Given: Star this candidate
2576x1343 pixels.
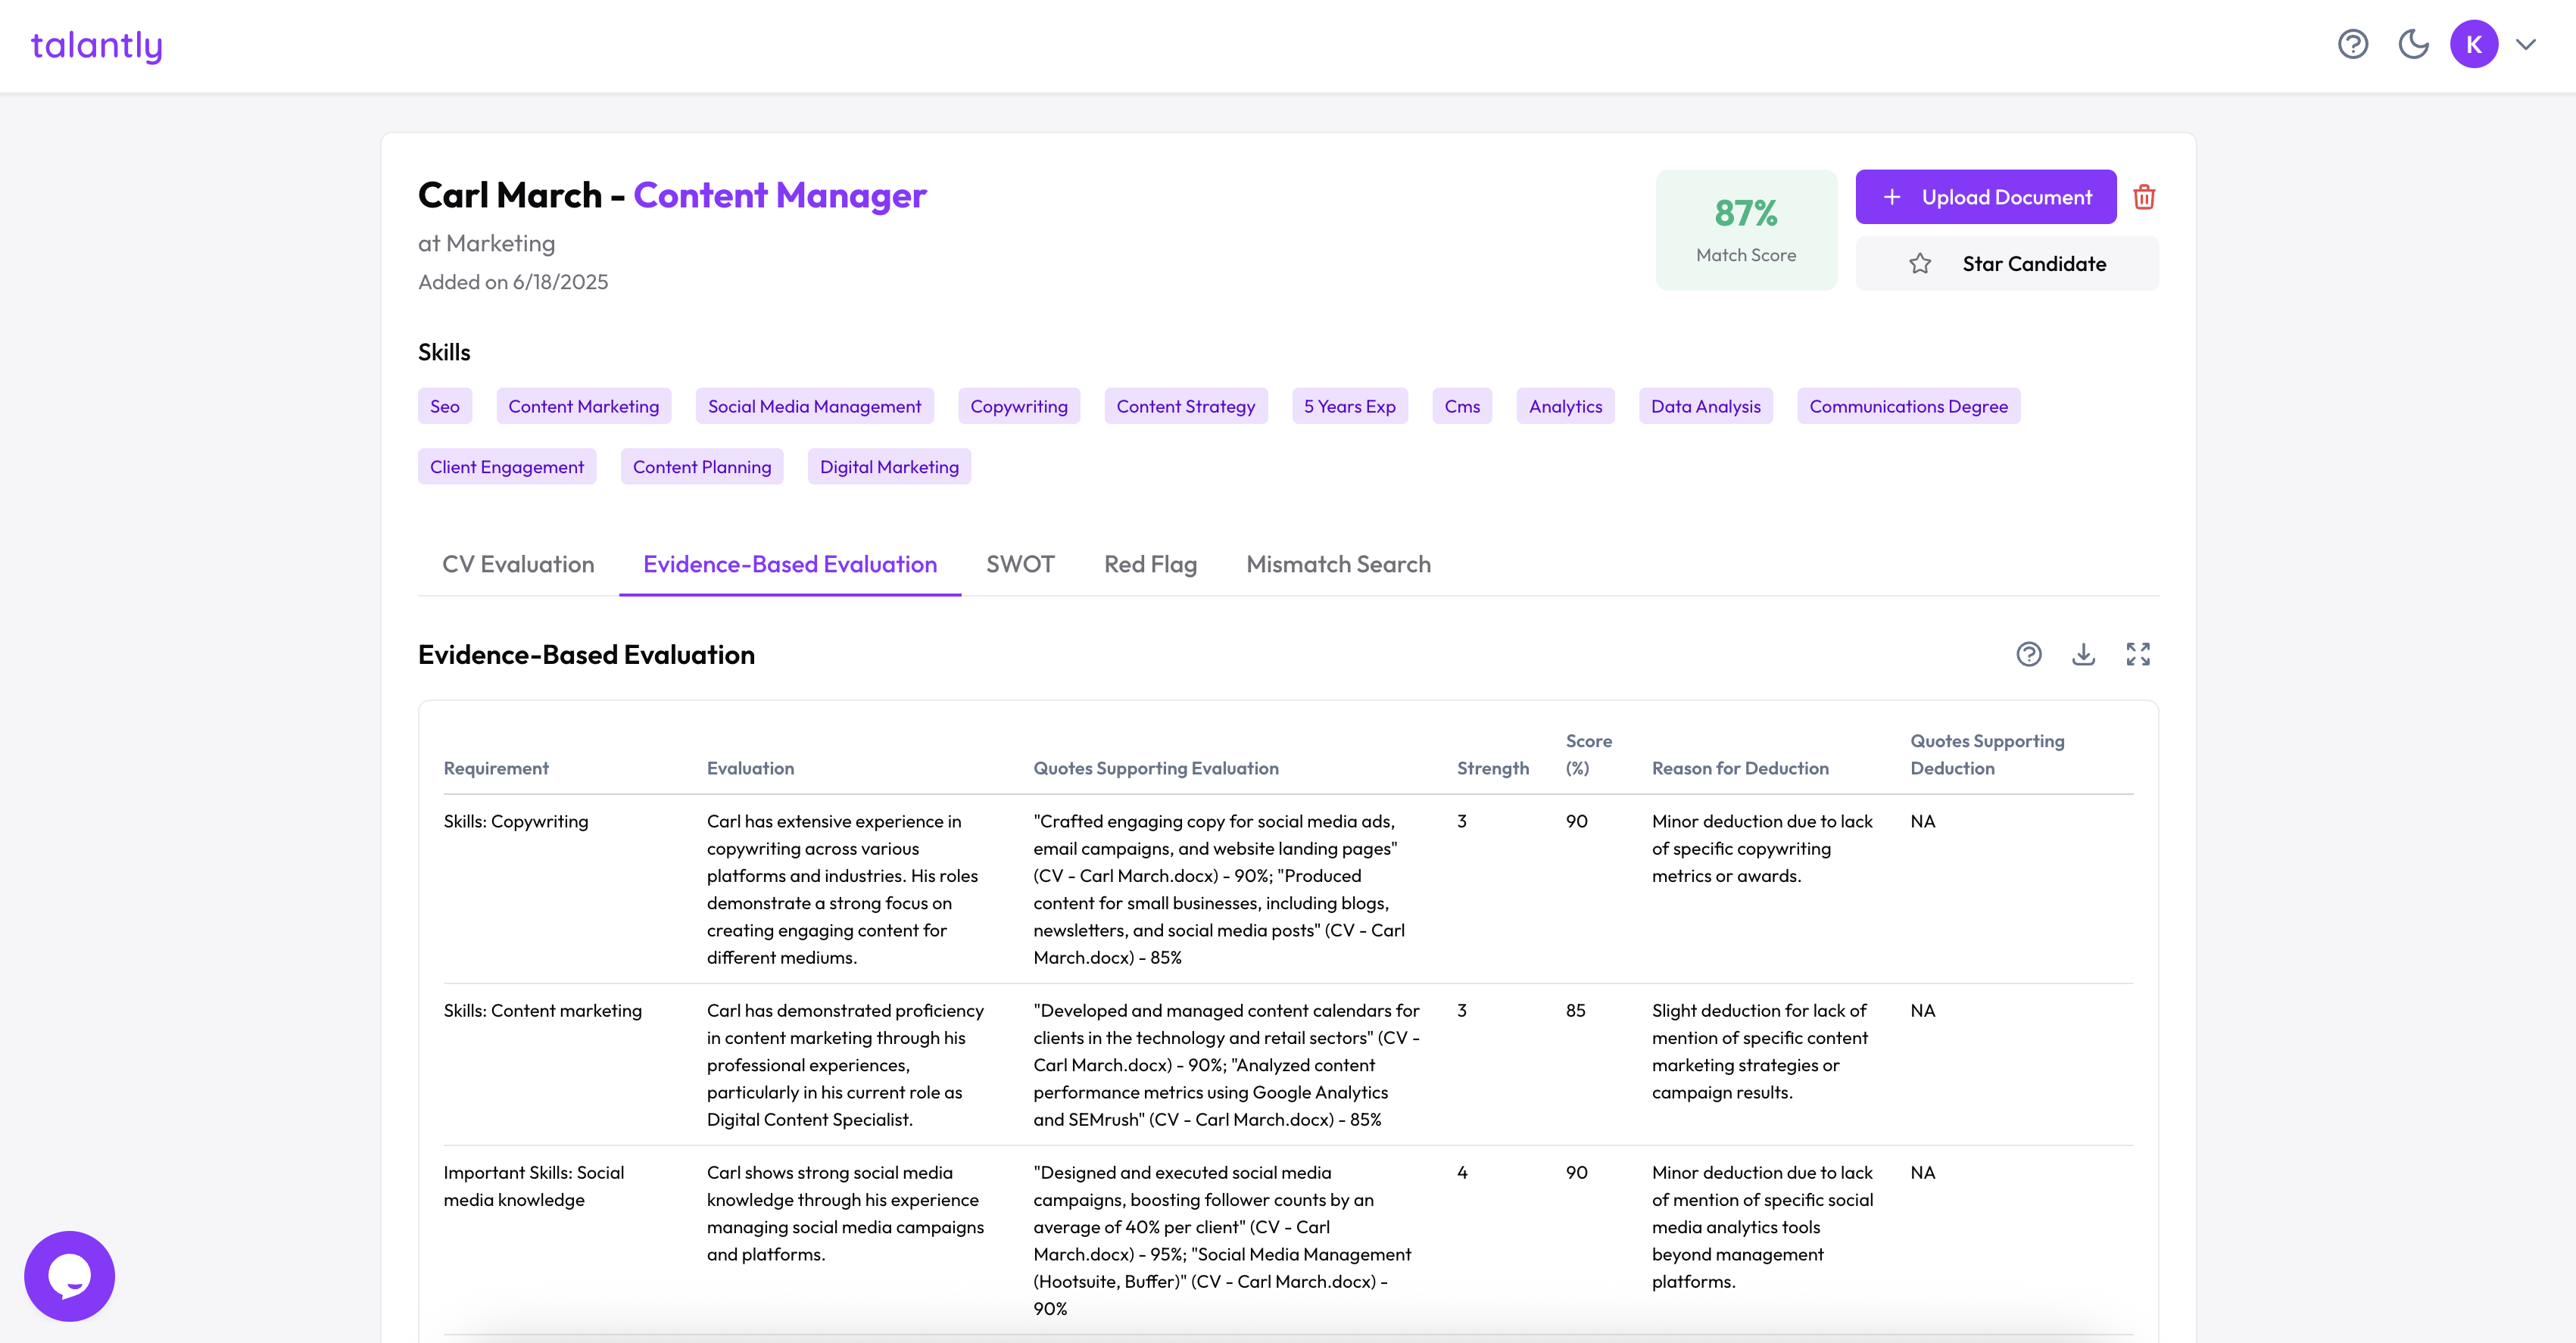Looking at the screenshot, I should click(x=2006, y=264).
